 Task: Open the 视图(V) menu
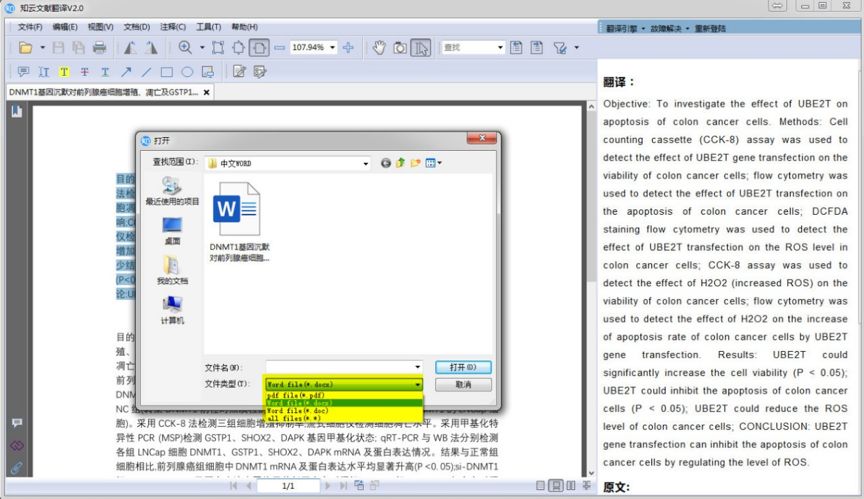click(x=100, y=27)
